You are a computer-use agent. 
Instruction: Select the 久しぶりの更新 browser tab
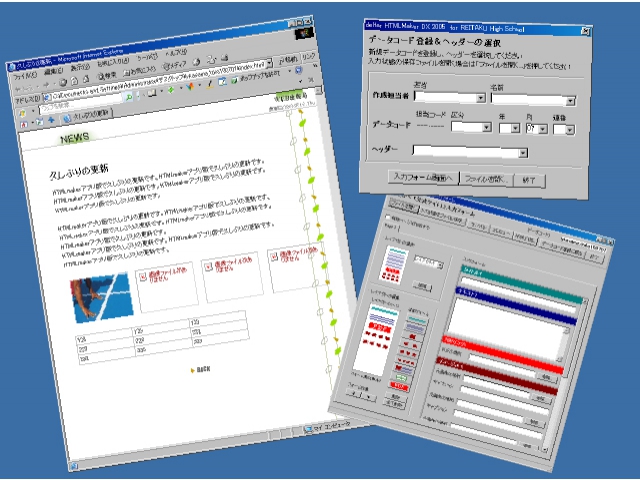pos(87,116)
